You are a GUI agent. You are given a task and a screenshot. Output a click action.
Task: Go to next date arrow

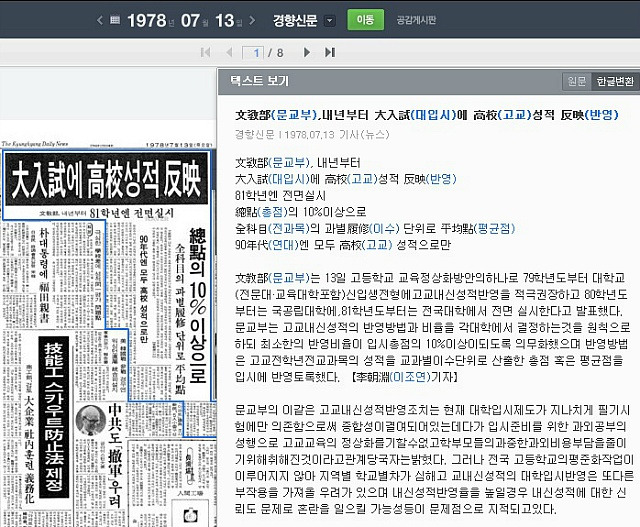click(252, 20)
